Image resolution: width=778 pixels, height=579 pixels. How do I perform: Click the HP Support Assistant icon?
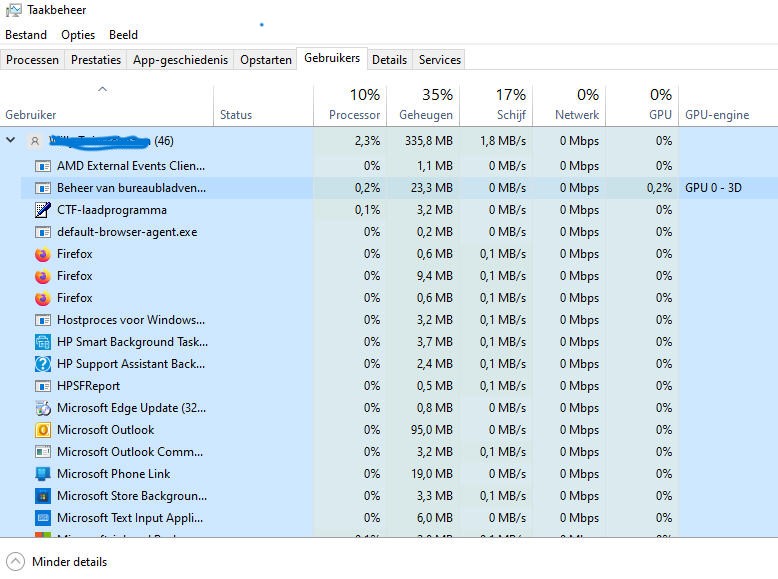[x=43, y=364]
